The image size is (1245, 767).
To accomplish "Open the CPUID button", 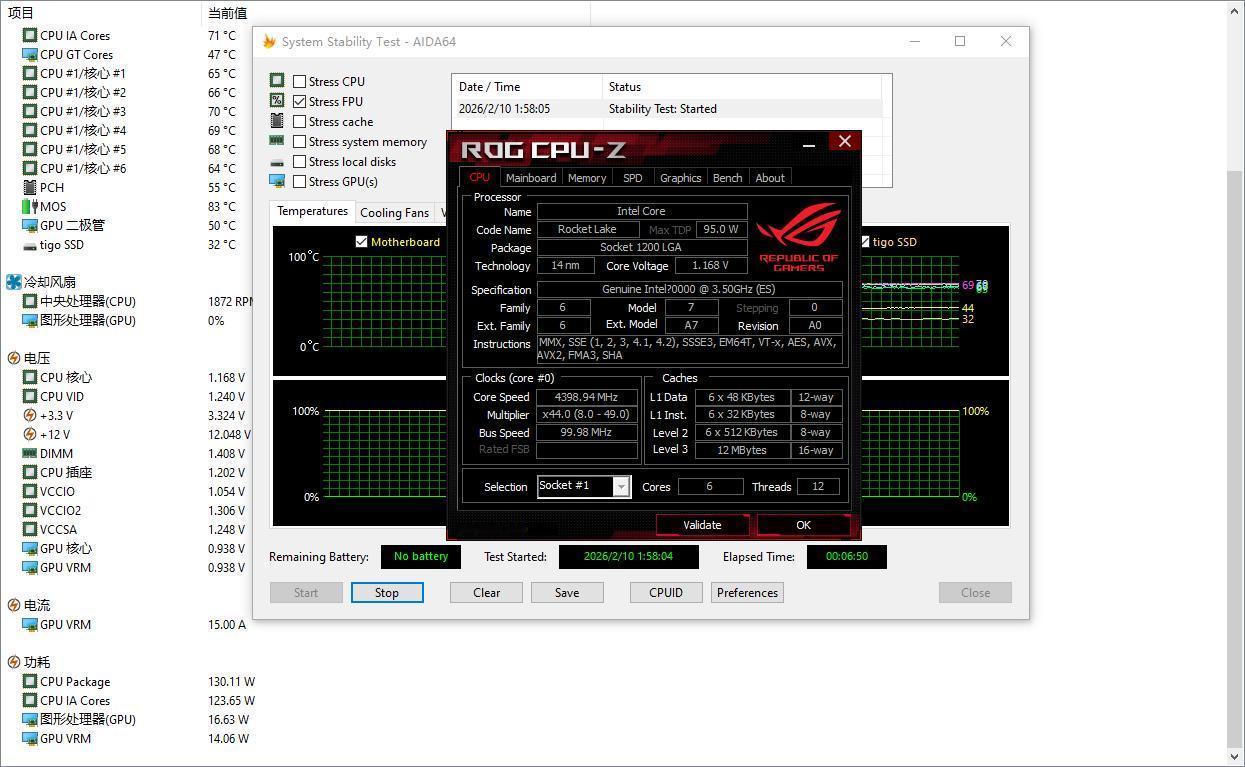I will point(666,592).
